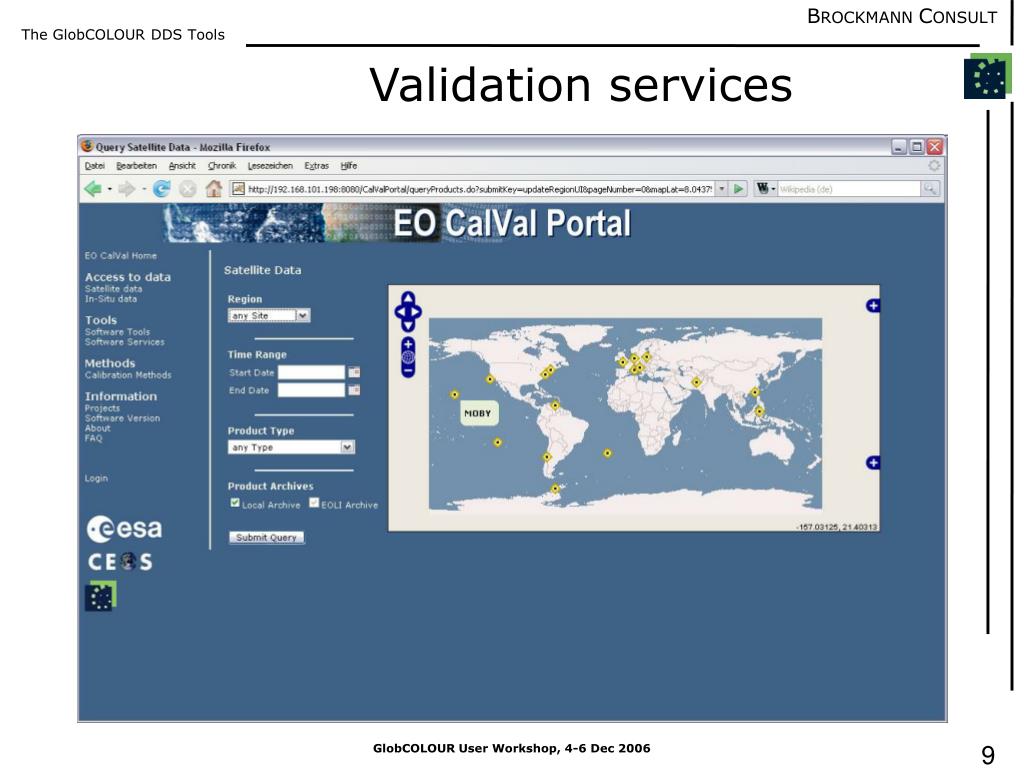Screen dimensions: 1024x768
Task: Reset map to world extent via globe icon
Action: point(408,357)
